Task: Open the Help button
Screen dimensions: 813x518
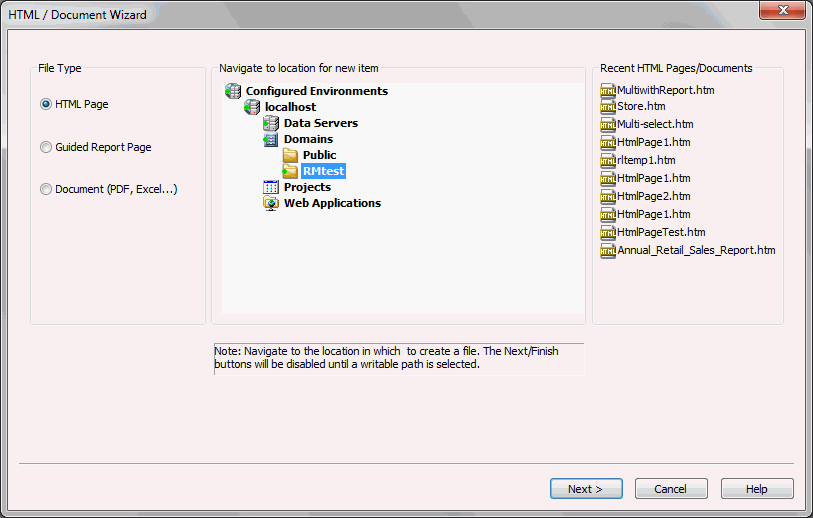Action: [757, 489]
